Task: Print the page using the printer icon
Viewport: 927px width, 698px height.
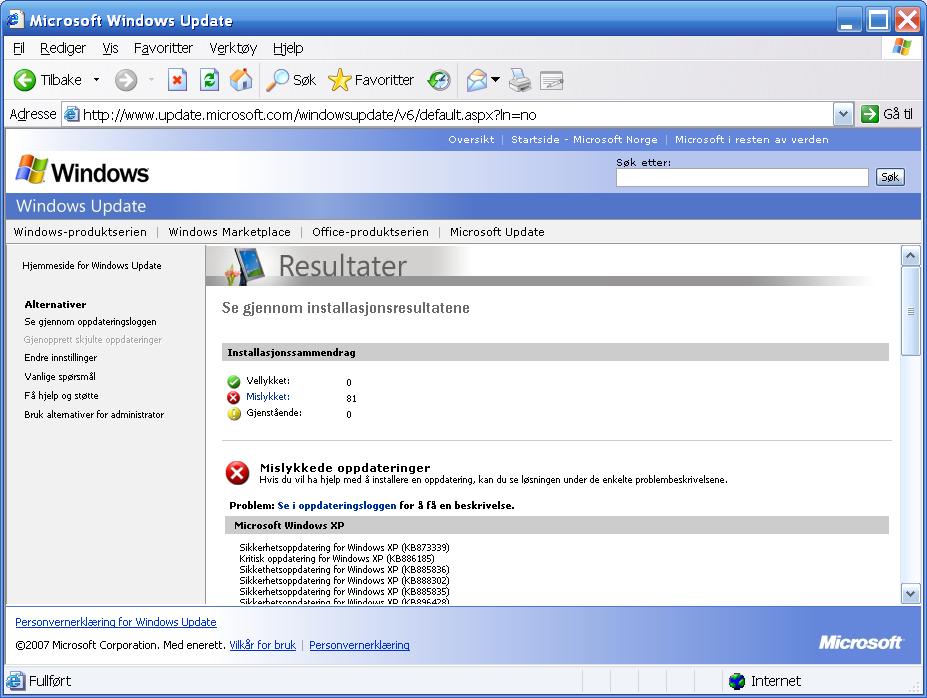Action: [x=520, y=80]
